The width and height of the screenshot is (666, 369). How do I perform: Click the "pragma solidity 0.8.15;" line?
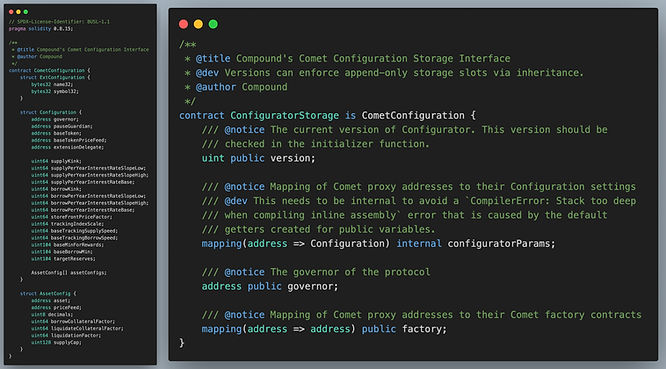point(41,29)
